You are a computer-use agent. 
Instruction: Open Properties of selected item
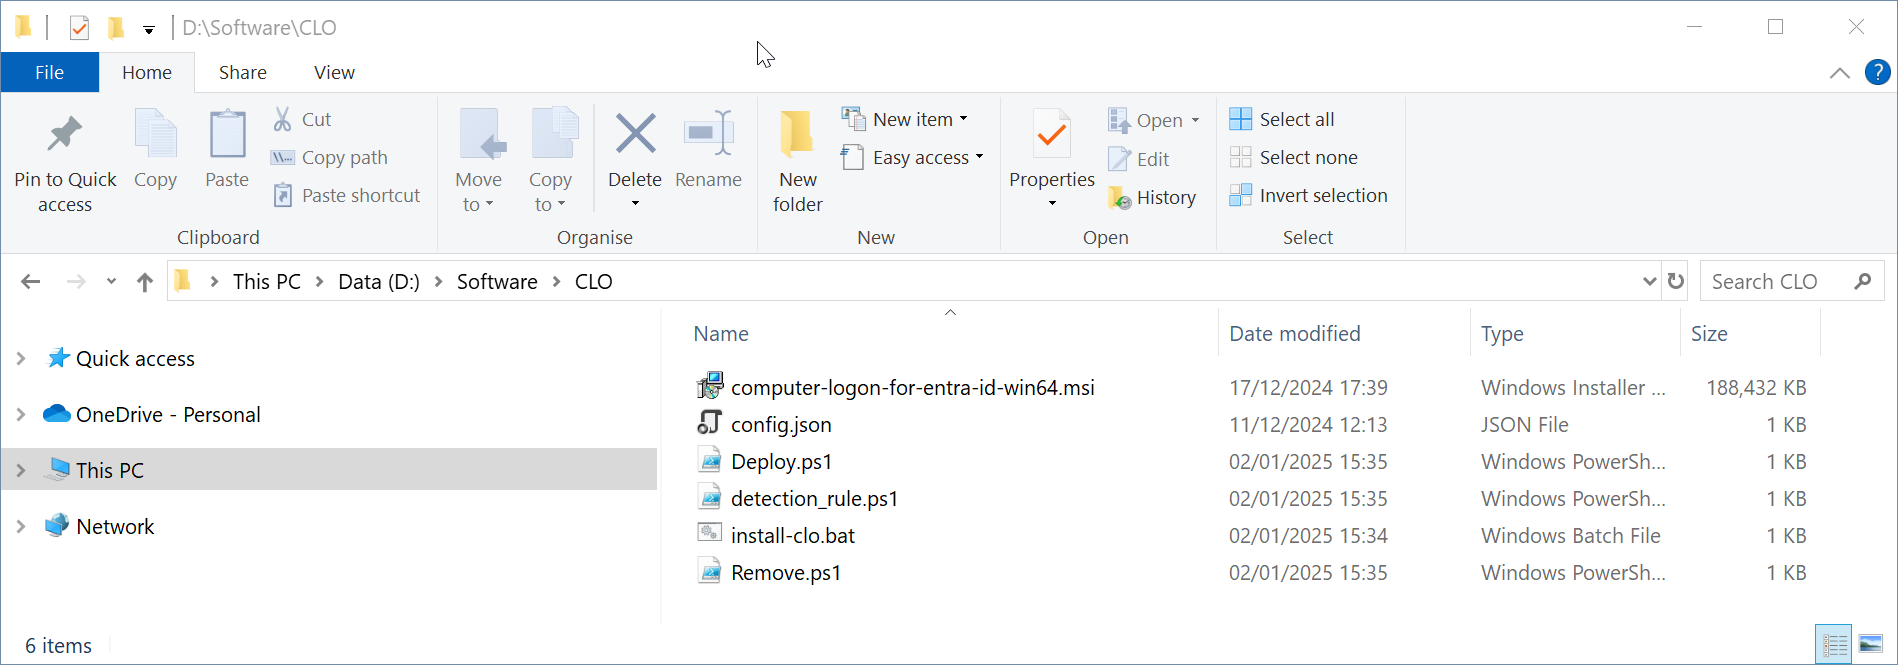click(1051, 136)
